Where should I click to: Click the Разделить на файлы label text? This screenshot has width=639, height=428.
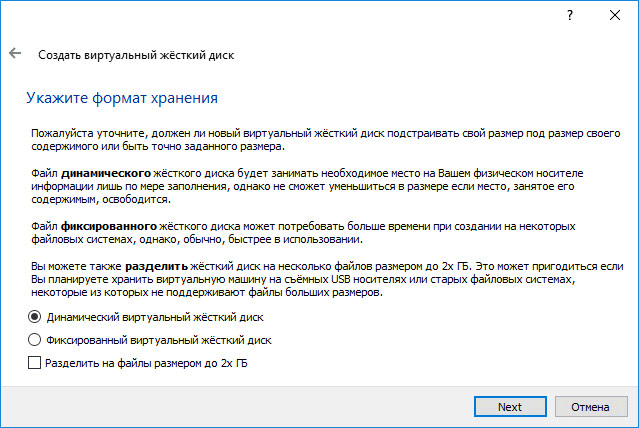coord(146,364)
